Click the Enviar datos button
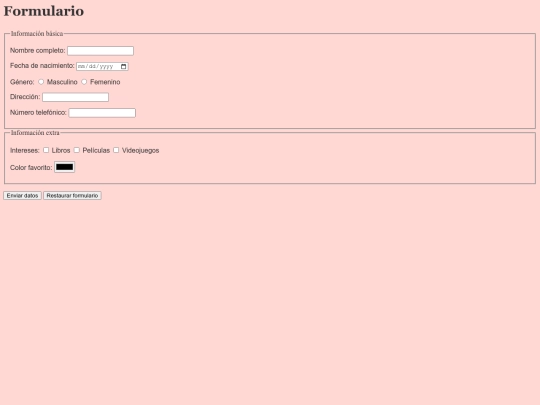540x405 pixels. pyautogui.click(x=22, y=196)
